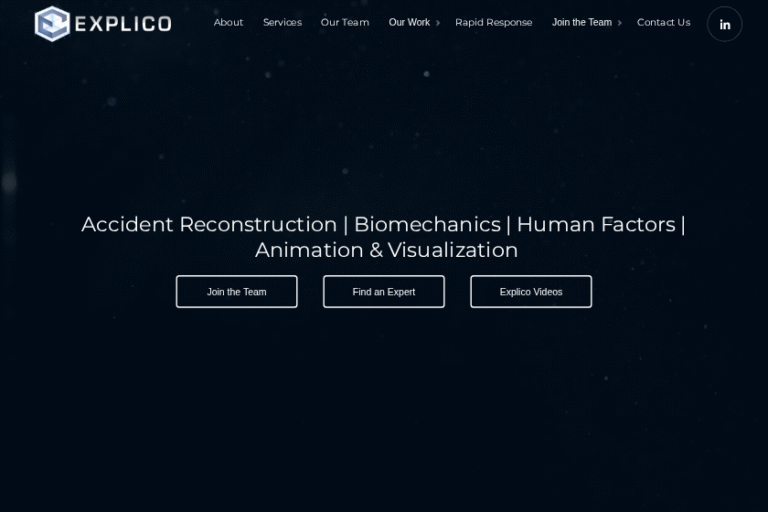The image size is (768, 512).
Task: Navigate to Contact Us
Action: tap(663, 22)
